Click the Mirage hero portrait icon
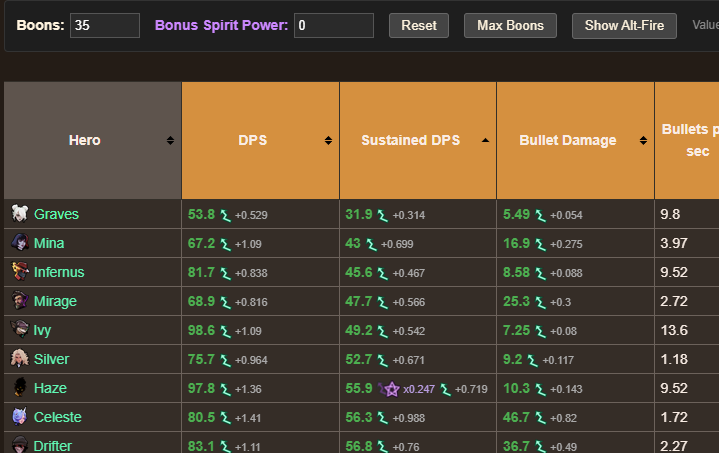Viewport: 719px width, 453px height. [x=20, y=300]
